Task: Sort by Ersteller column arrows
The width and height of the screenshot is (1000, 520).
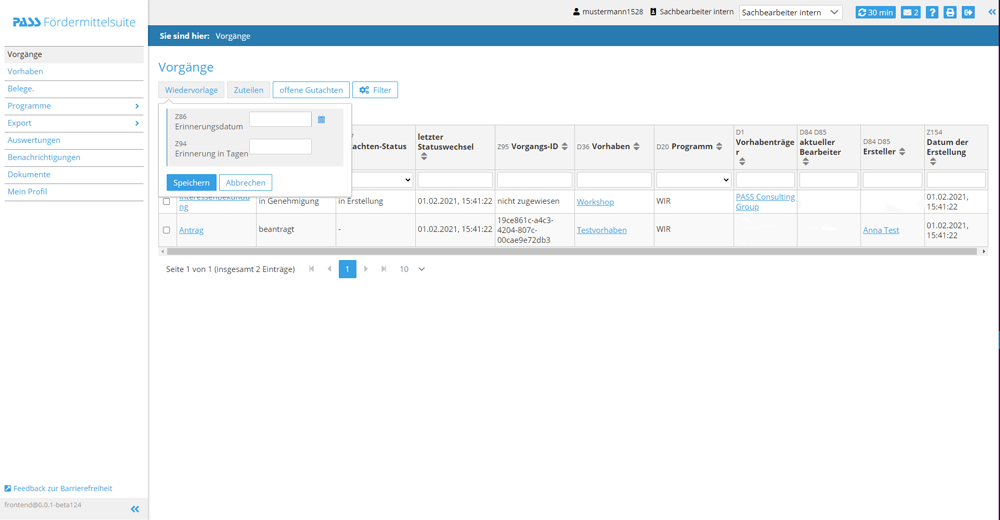Action: coord(902,152)
